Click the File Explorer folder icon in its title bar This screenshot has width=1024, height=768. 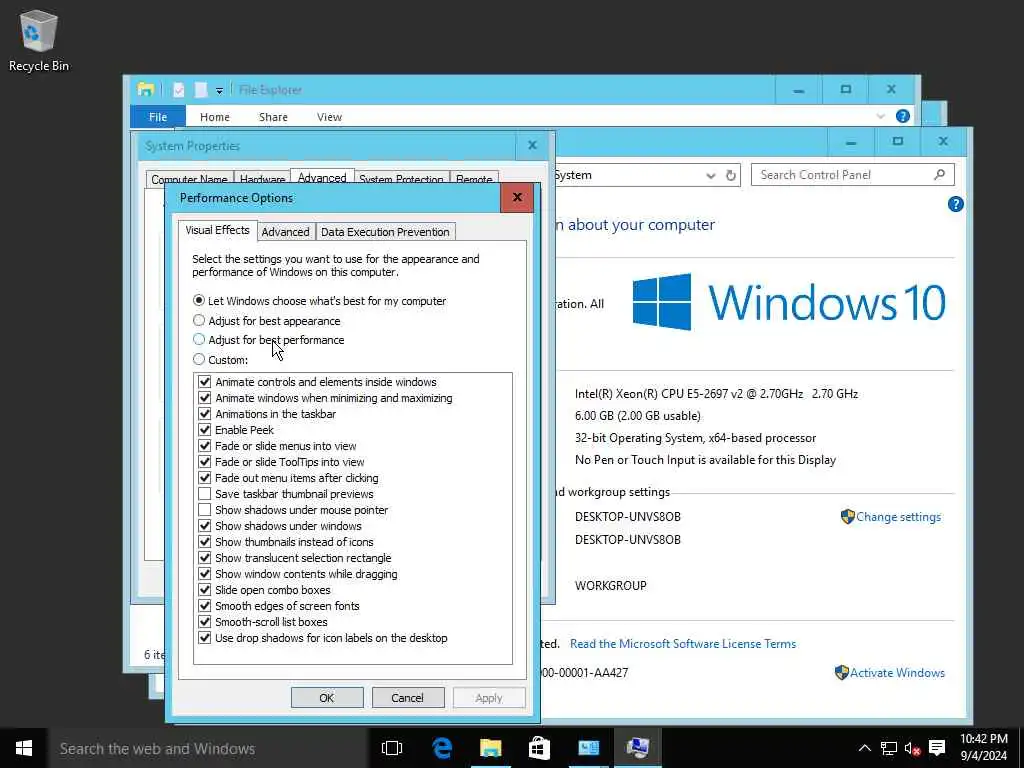tap(146, 89)
